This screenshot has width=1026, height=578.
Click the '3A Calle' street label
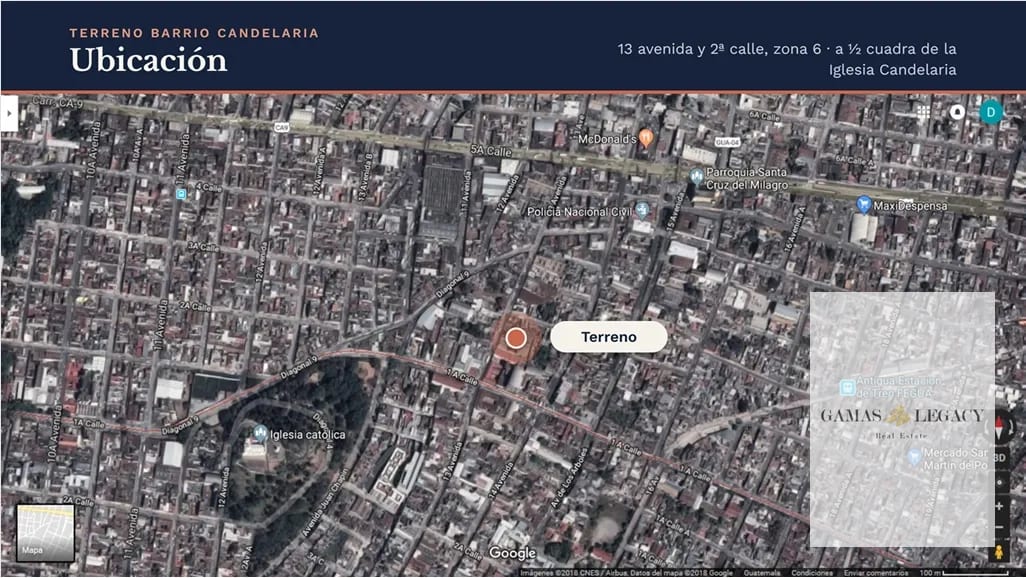[x=203, y=247]
